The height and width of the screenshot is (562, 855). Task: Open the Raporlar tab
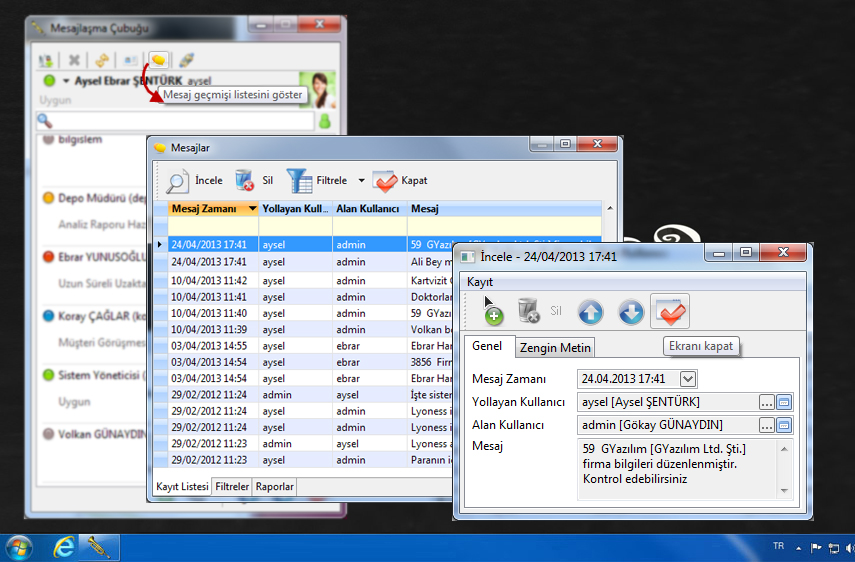(275, 486)
